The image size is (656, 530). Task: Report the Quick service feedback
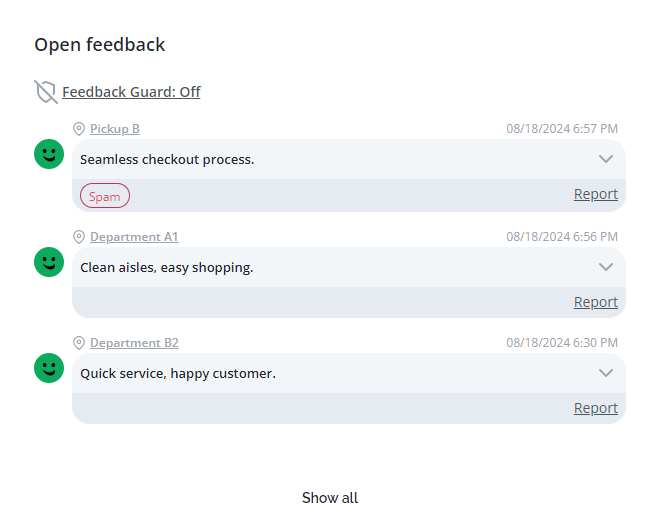pos(595,408)
